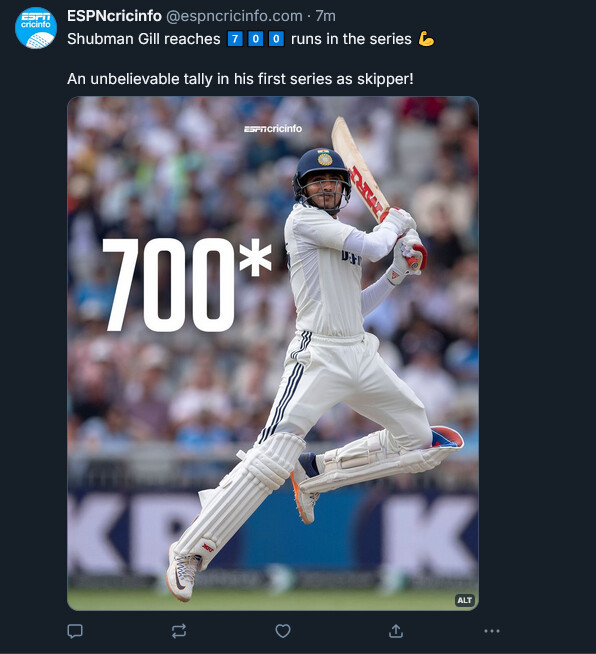Show the image ALT description badge
Screen dimensions: 596x654
(465, 600)
